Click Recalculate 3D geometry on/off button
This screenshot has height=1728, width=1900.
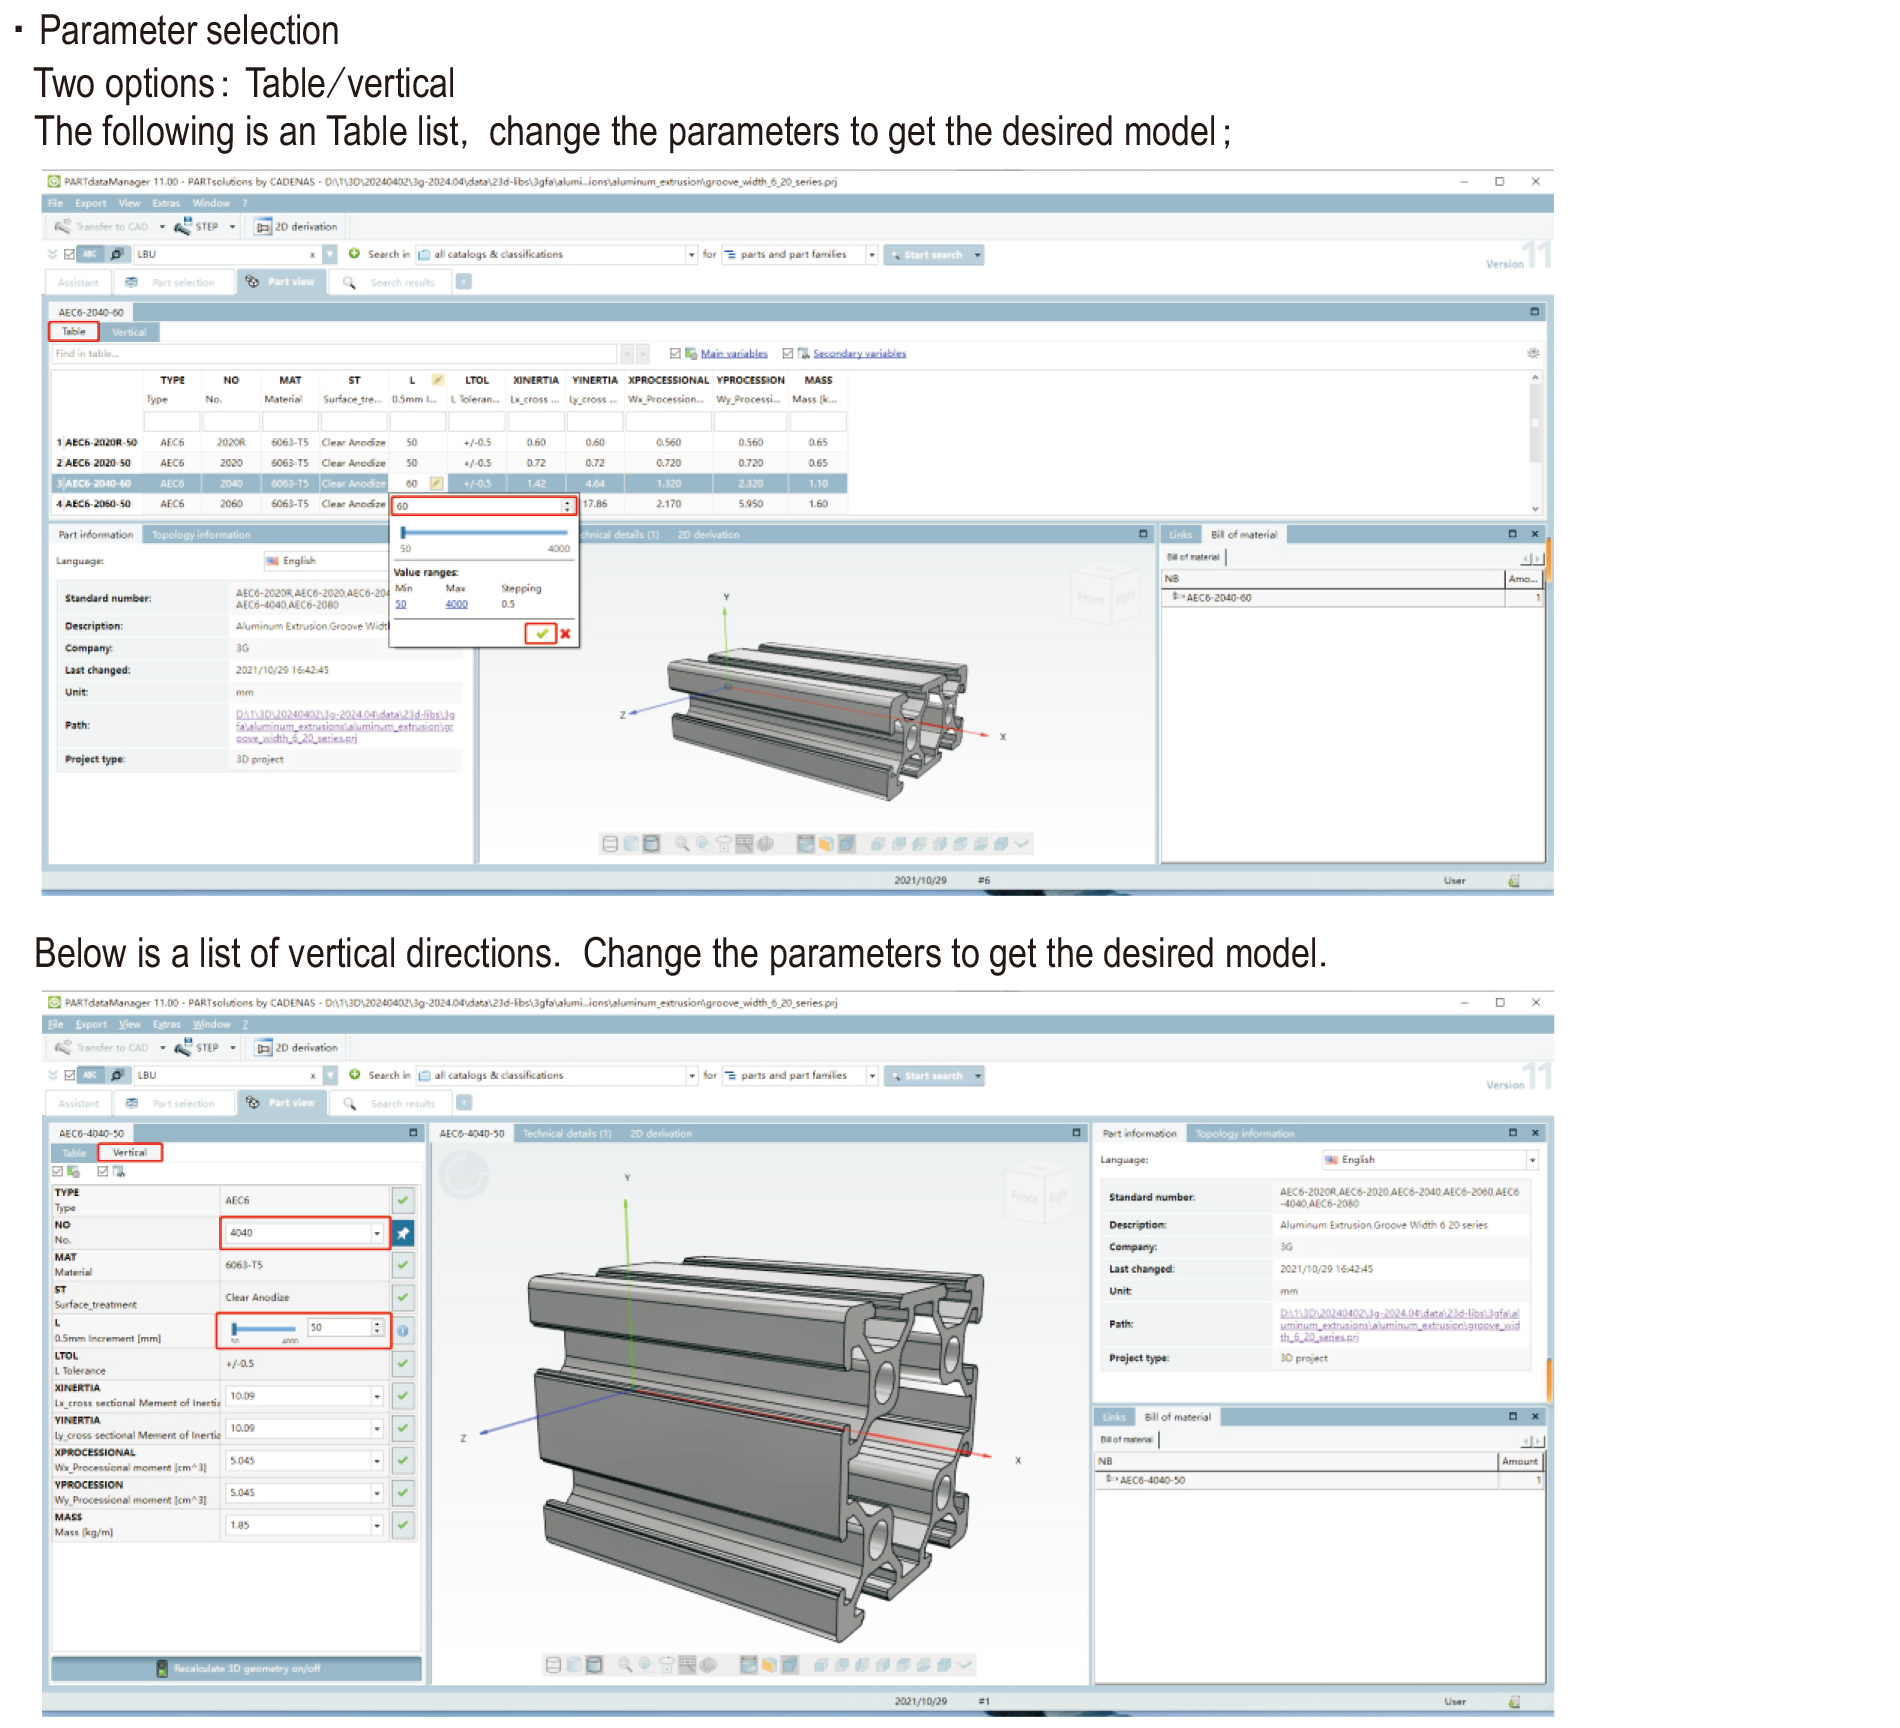237,1668
